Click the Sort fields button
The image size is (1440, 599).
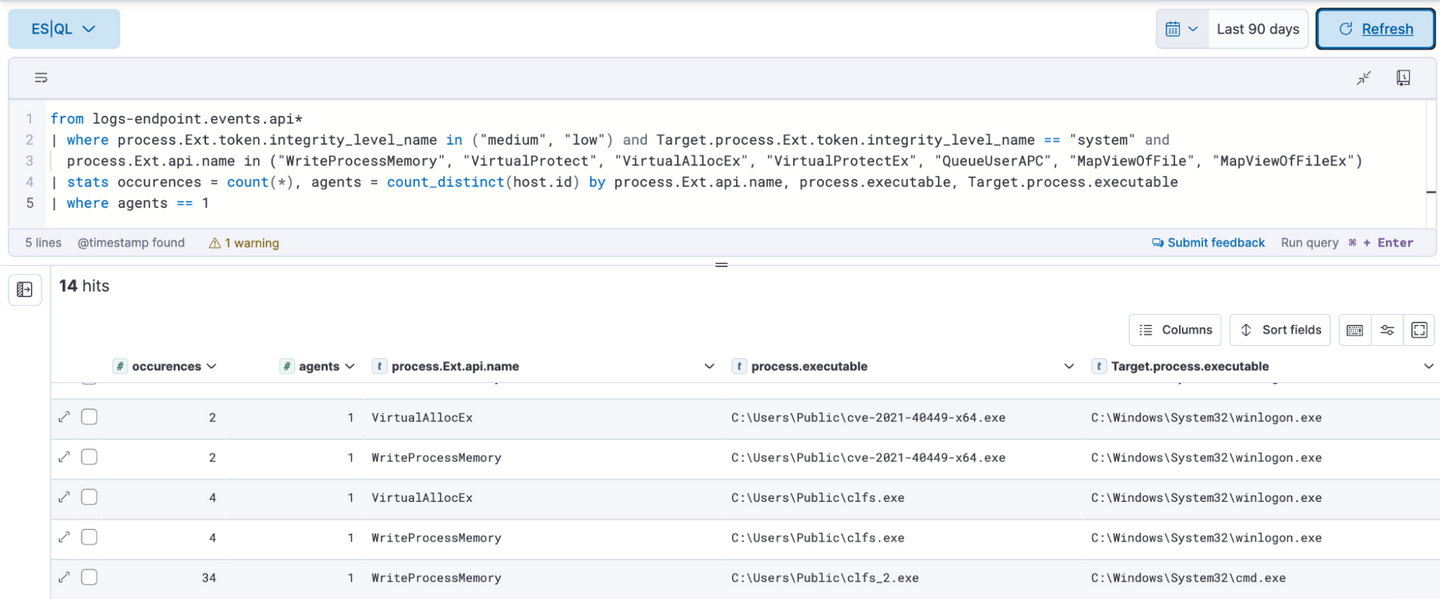coord(1281,330)
